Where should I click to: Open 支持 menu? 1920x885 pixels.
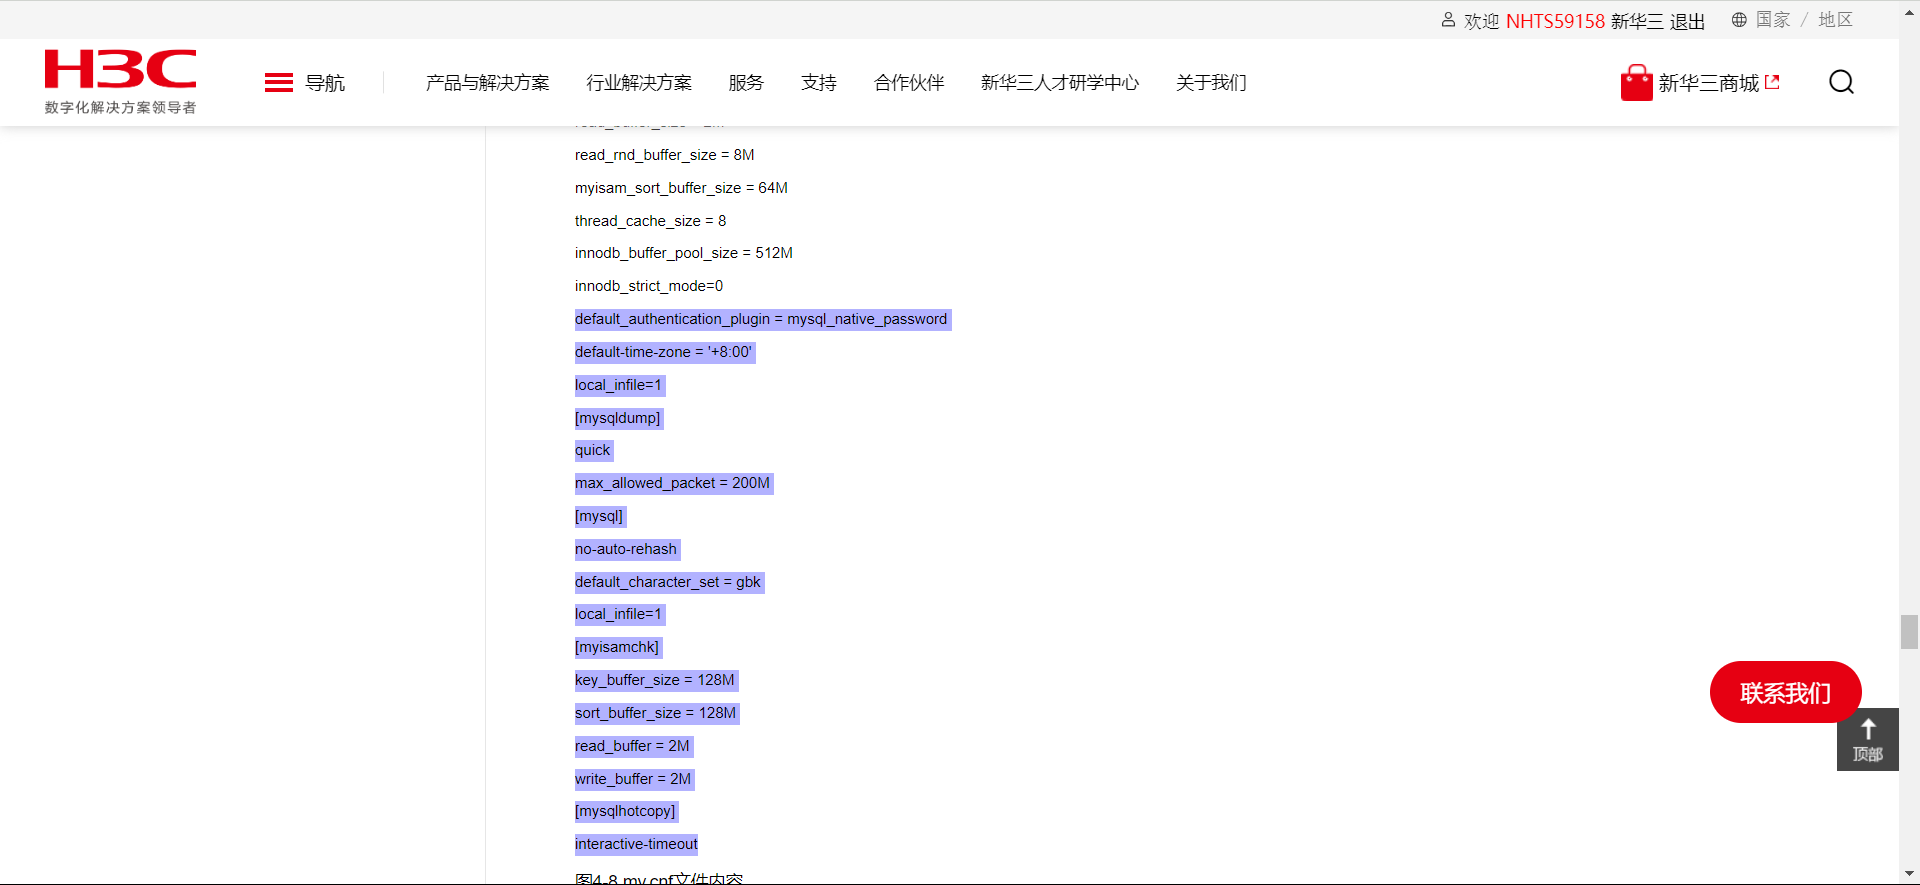pos(819,83)
